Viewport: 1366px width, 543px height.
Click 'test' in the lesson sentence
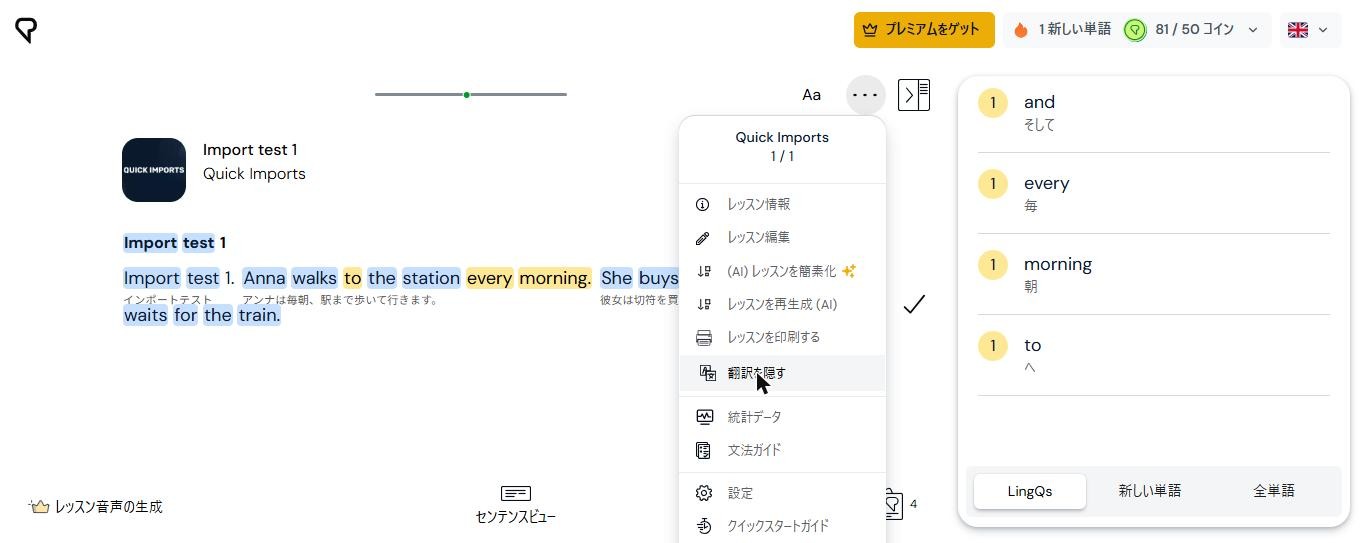[x=203, y=278]
